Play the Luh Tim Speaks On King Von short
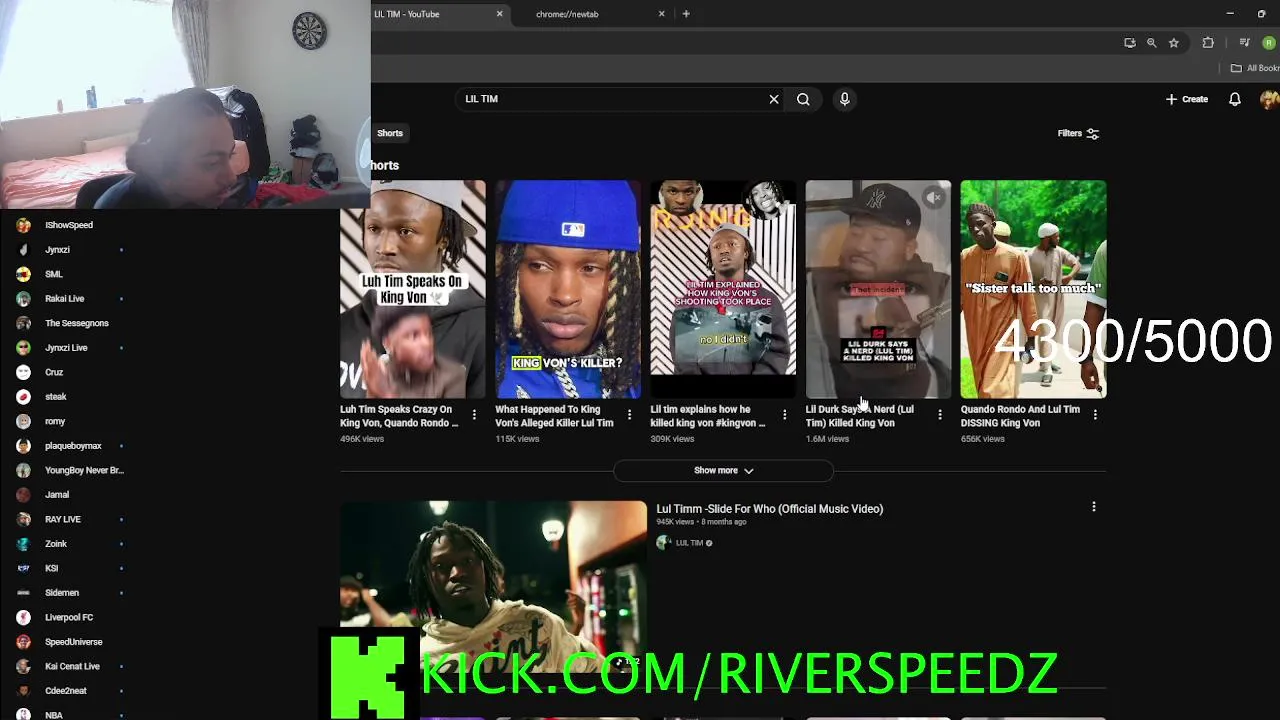1280x720 pixels. (x=413, y=289)
